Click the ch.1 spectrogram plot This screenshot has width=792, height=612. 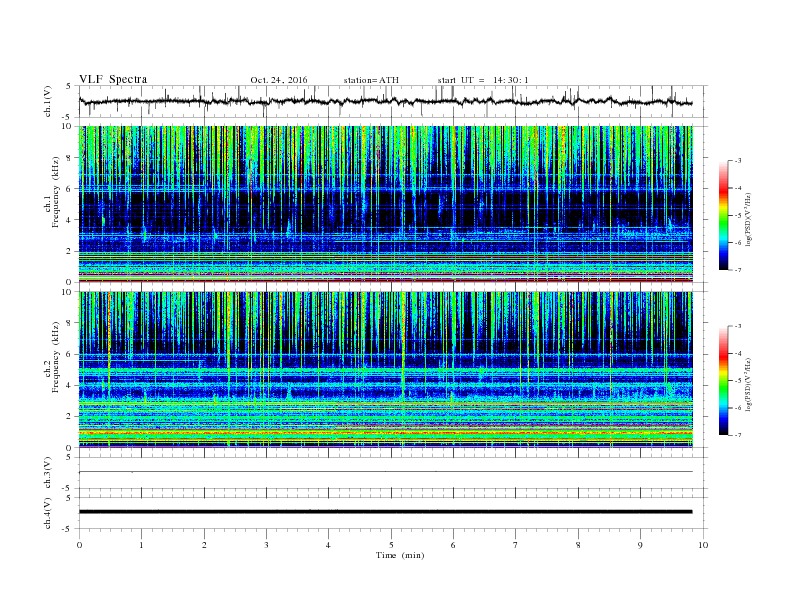click(386, 204)
